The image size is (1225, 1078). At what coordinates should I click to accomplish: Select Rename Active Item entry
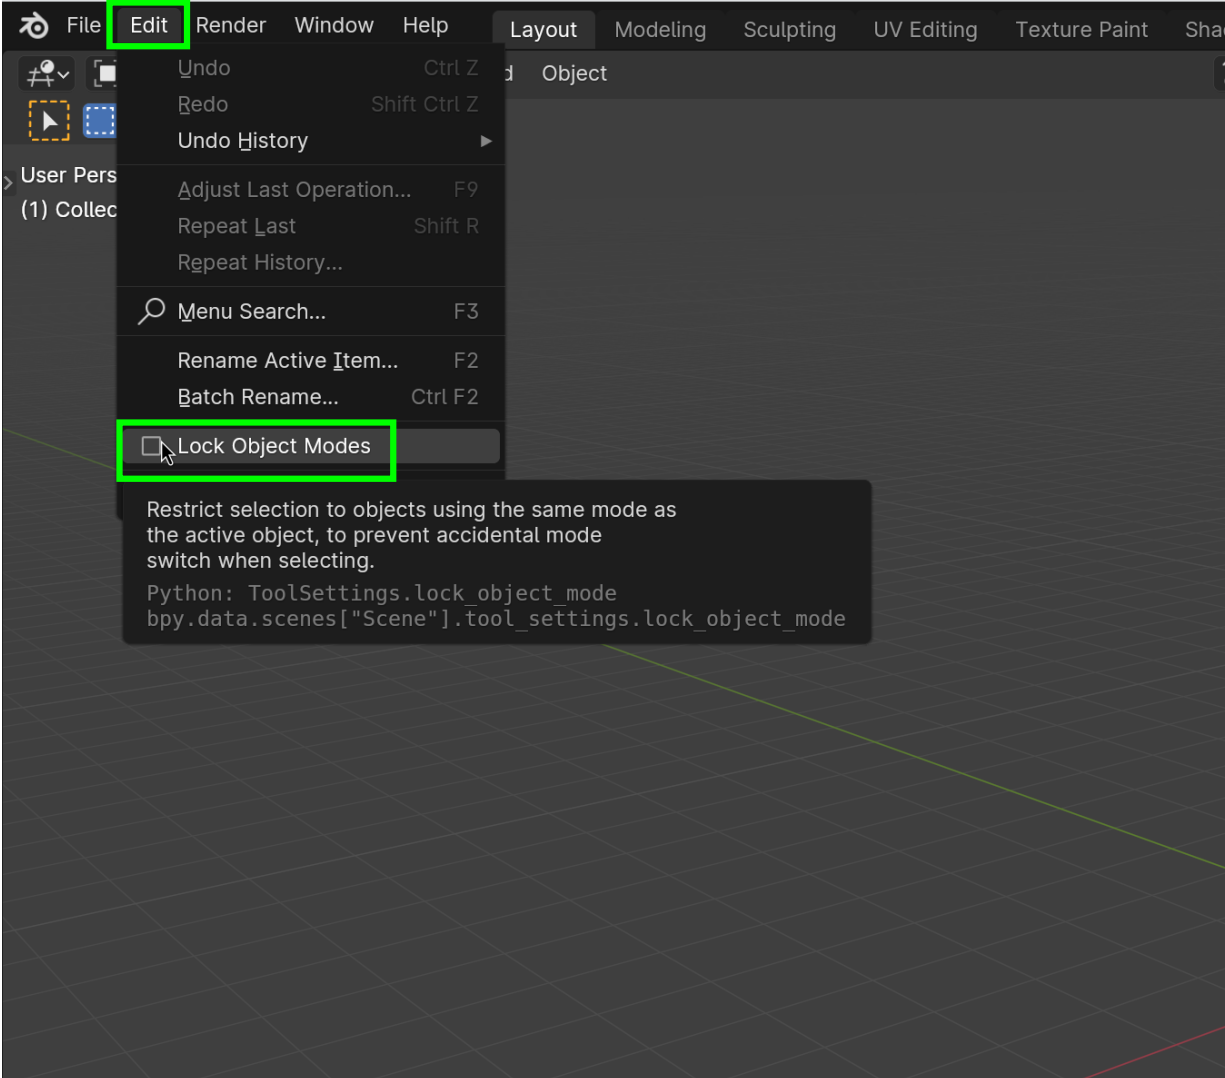point(311,361)
